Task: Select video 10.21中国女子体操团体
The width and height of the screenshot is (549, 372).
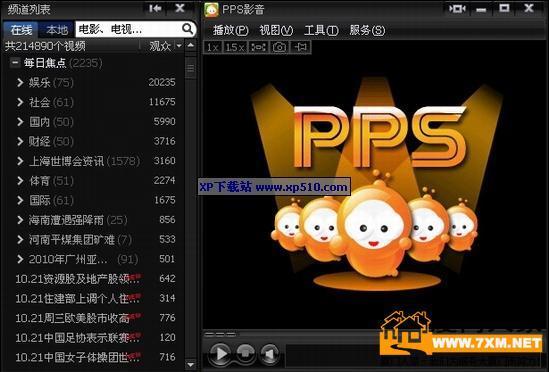Action: 78,357
